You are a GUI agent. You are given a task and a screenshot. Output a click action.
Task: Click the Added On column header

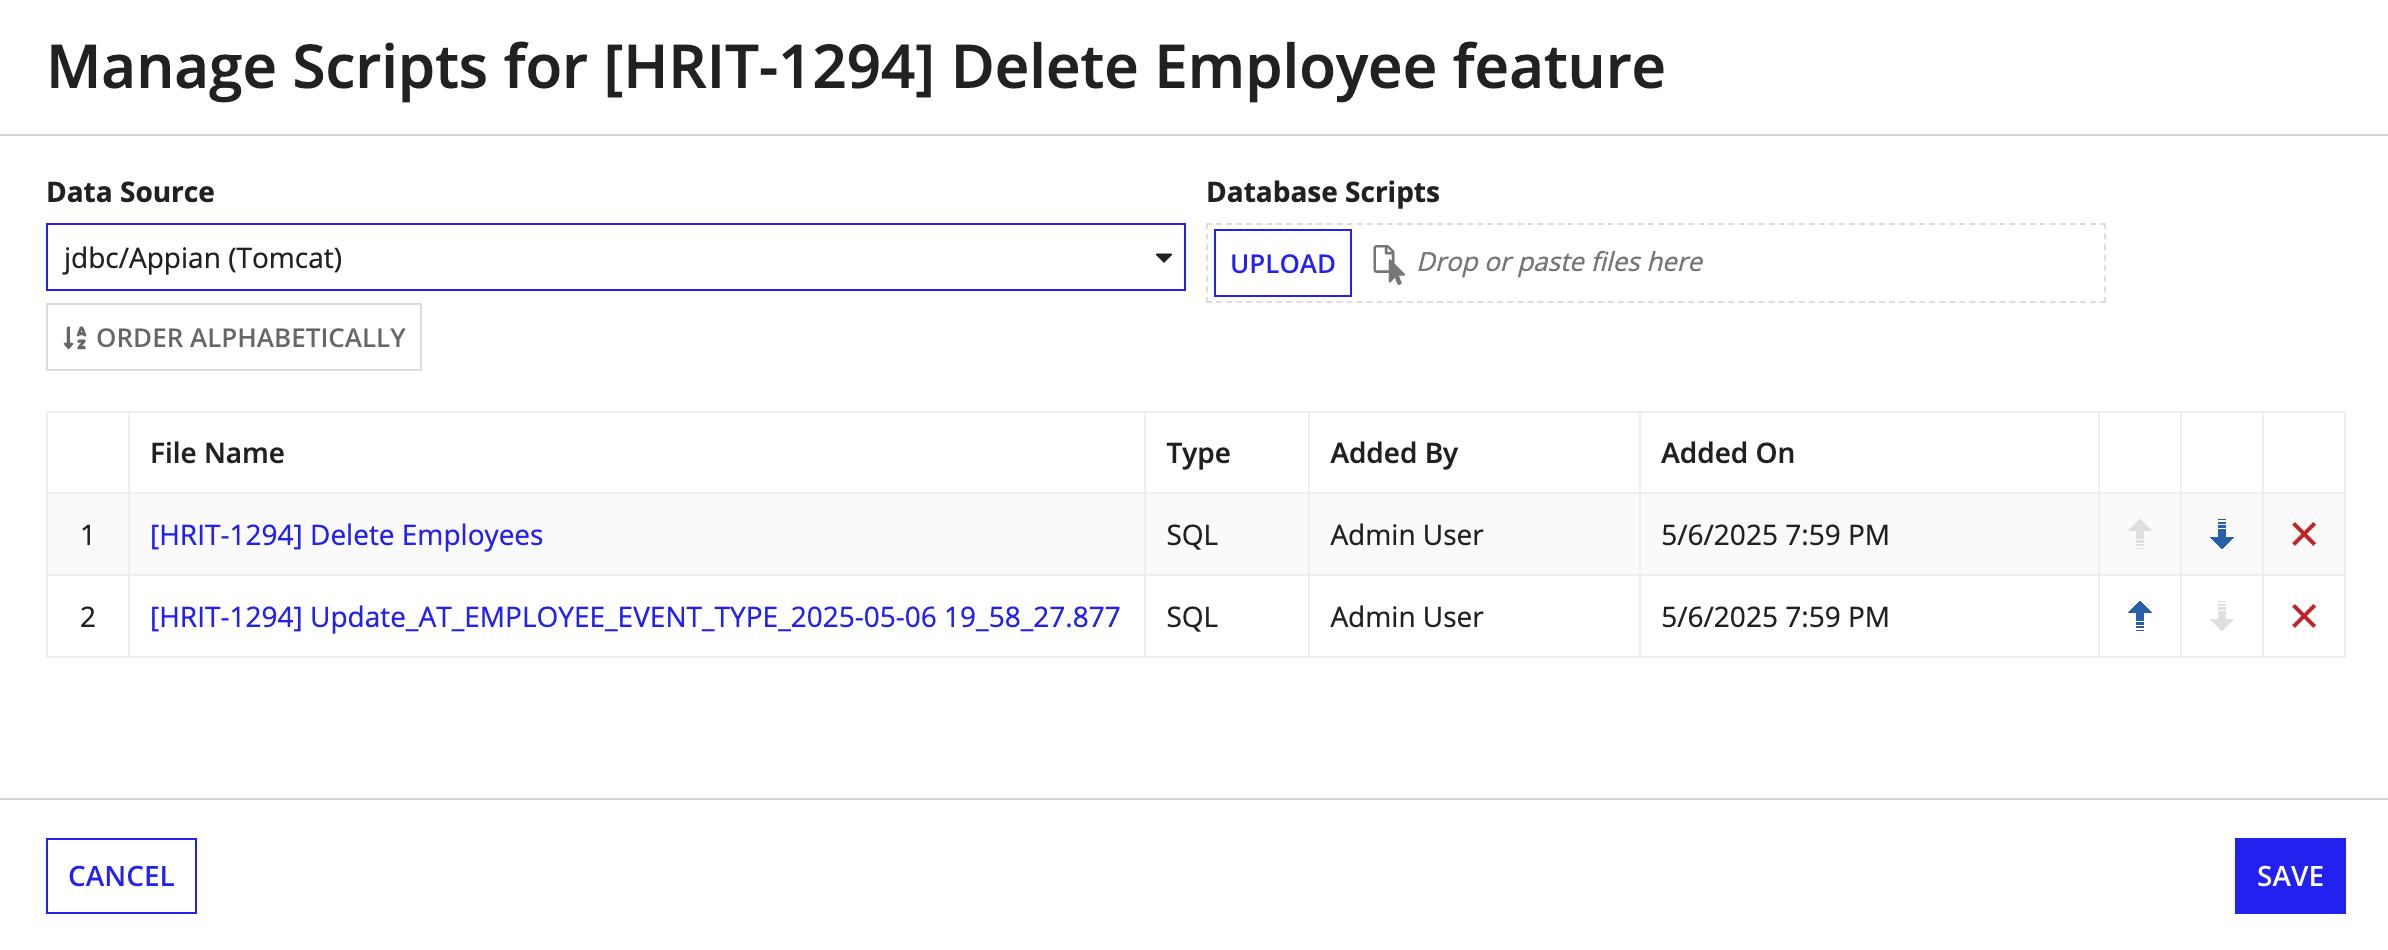pos(1727,453)
